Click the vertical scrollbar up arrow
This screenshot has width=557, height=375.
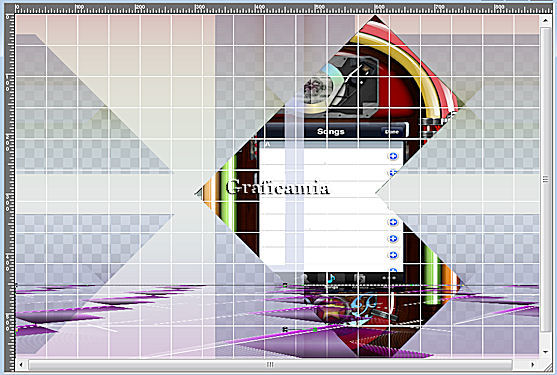545,20
